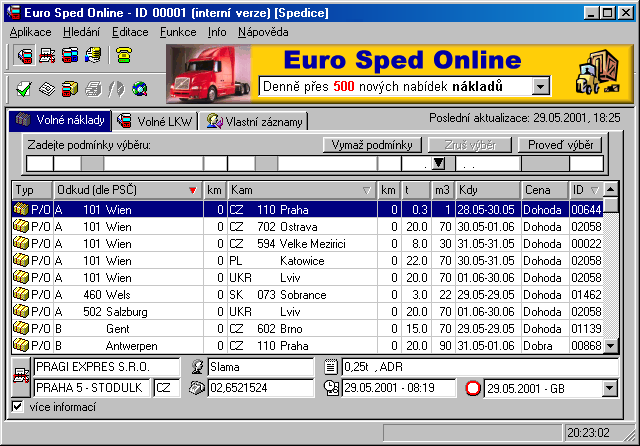Viewport: 640px width, 446px height.
Task: Click the 'PRAHA 5 - STODULK' address field
Action: pos(93,388)
